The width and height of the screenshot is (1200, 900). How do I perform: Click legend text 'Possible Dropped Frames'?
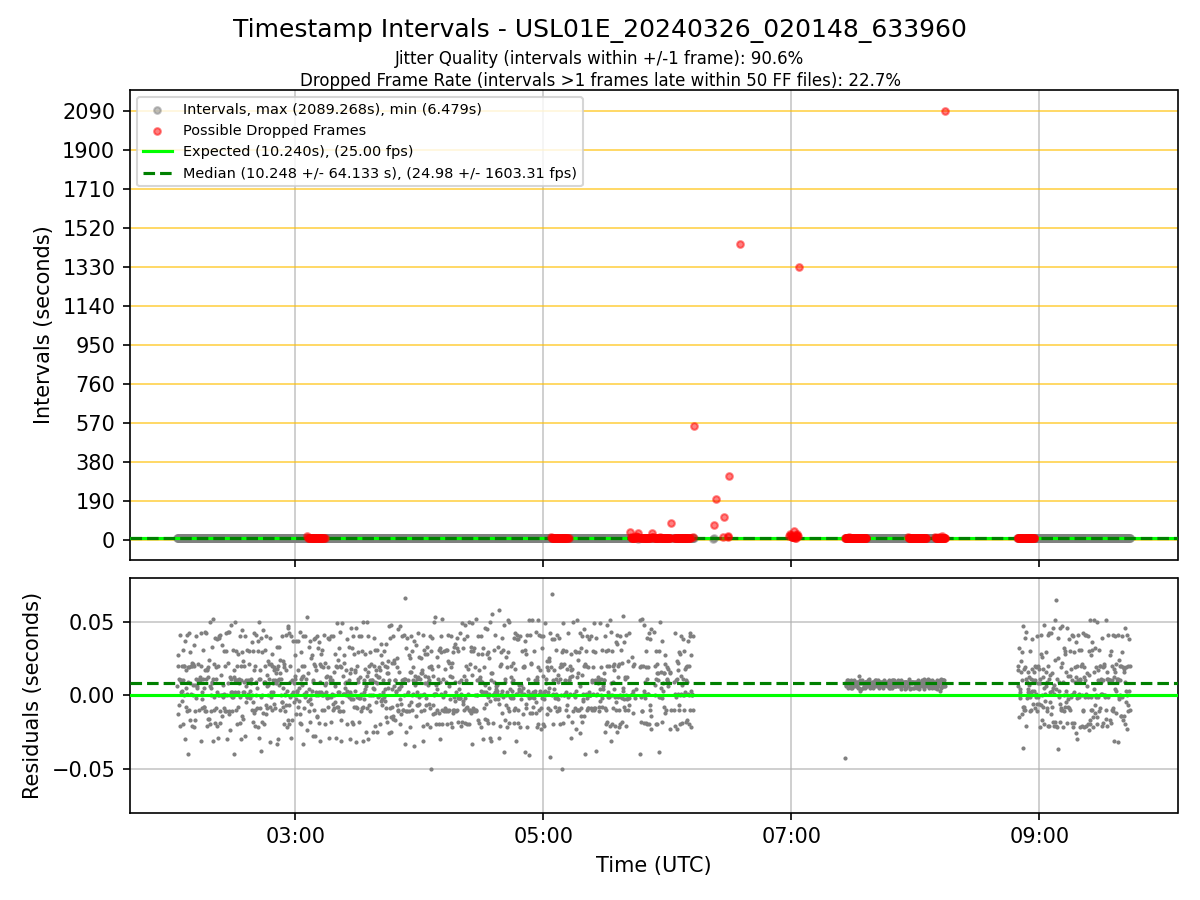tap(274, 130)
